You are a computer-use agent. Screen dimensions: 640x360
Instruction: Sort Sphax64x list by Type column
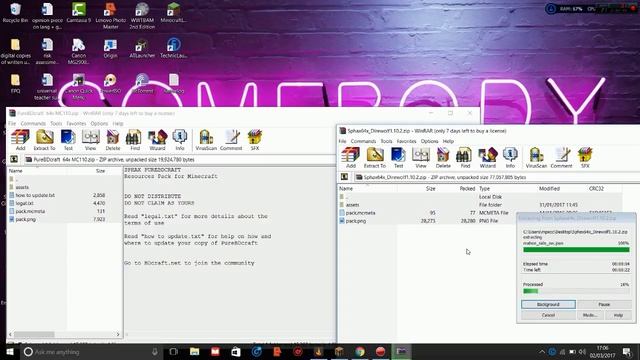click(484, 189)
